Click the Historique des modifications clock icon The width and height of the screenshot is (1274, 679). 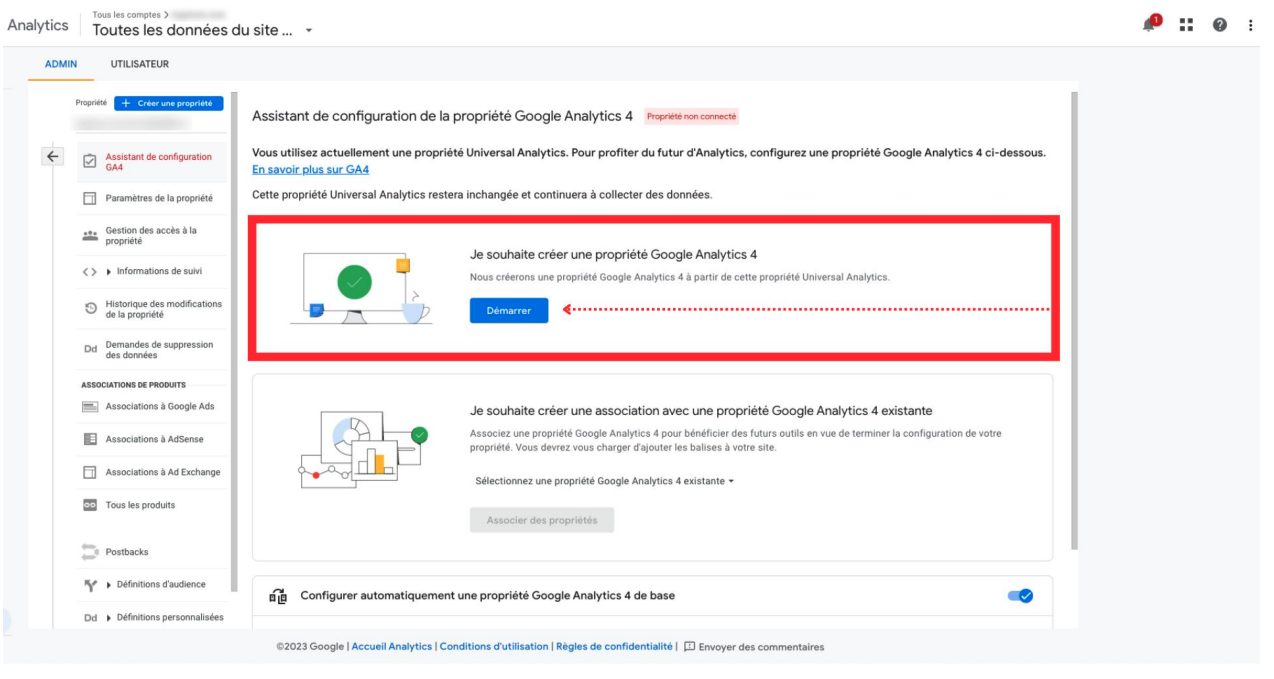(x=89, y=309)
